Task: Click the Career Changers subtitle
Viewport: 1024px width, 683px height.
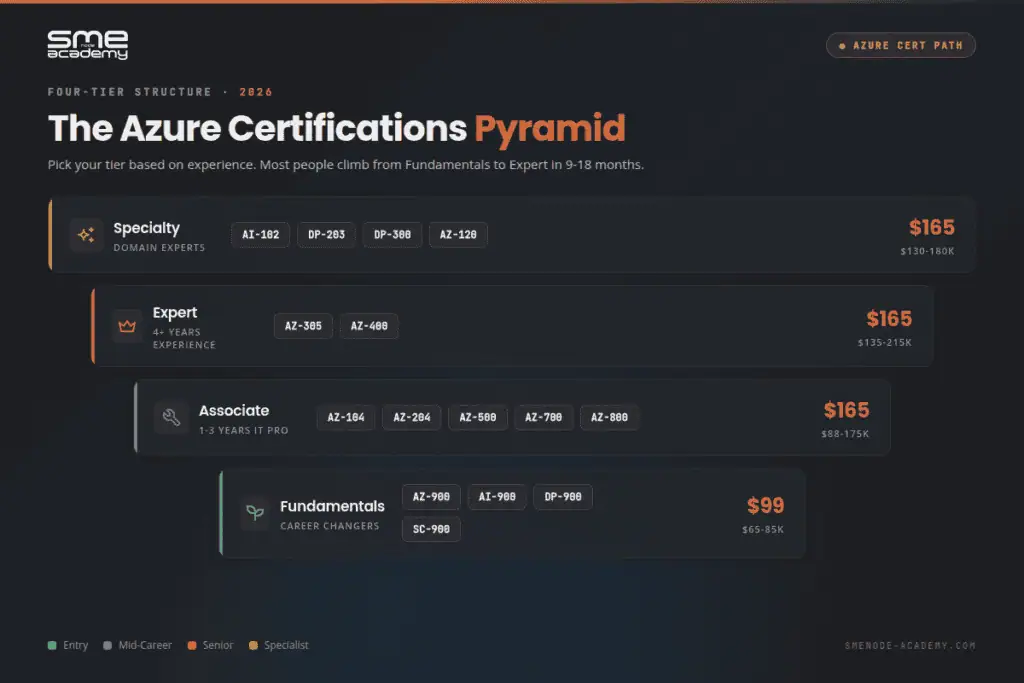Action: (x=330, y=526)
